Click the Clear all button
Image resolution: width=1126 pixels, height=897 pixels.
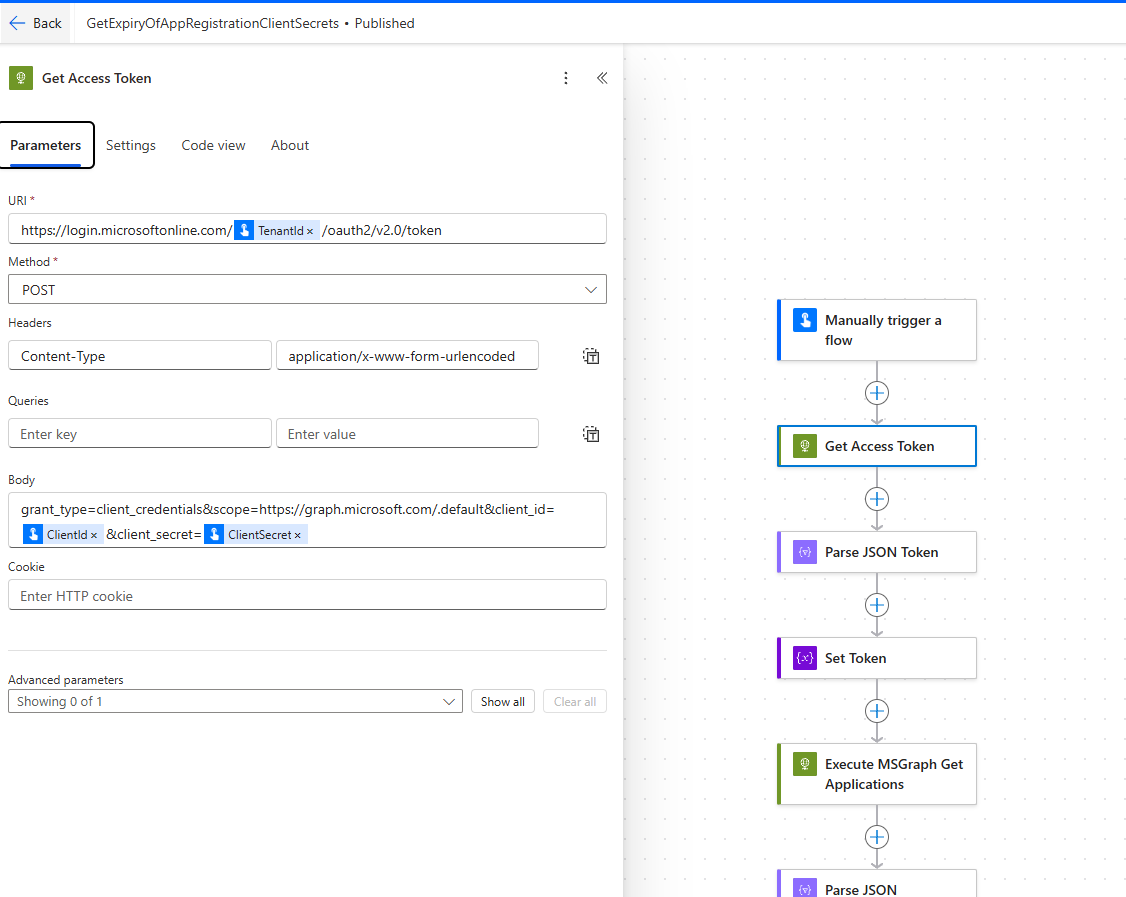[574, 702]
